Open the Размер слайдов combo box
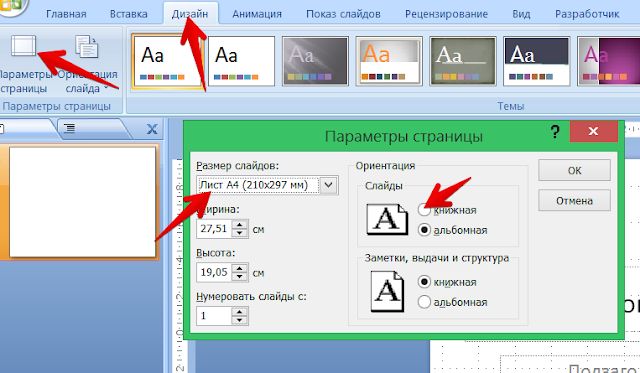 267,186
